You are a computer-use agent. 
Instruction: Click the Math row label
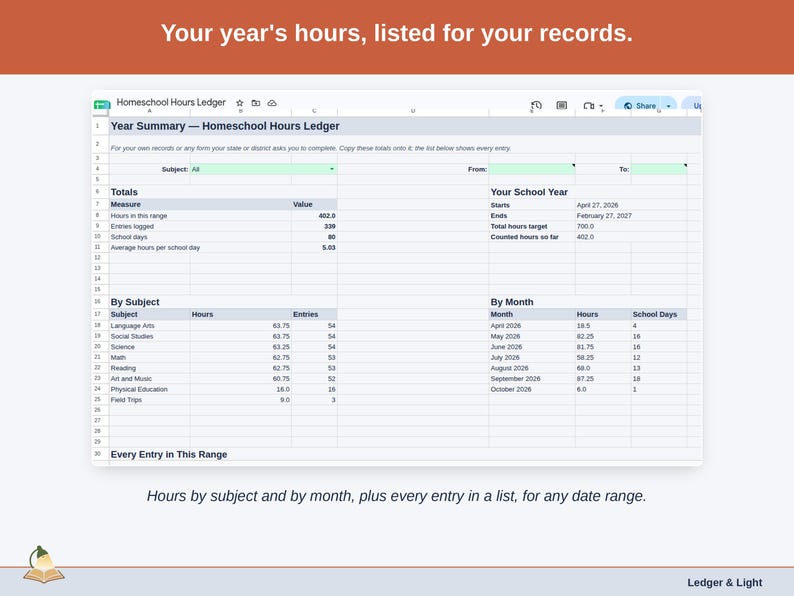point(118,357)
